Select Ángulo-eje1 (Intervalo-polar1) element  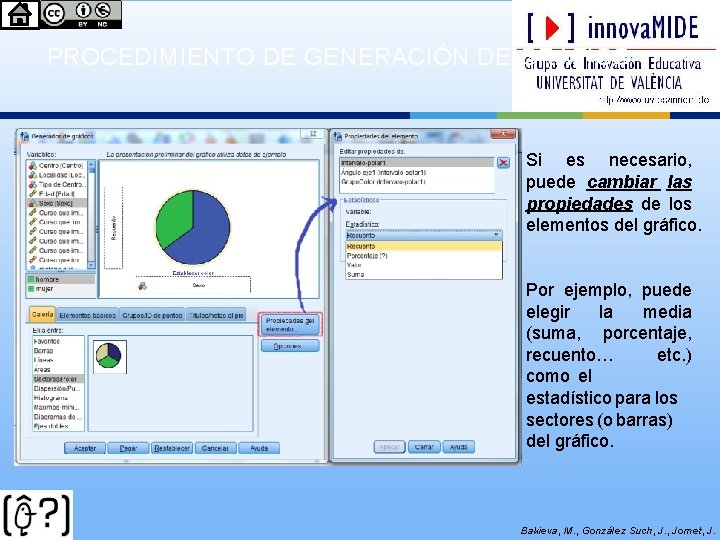417,173
